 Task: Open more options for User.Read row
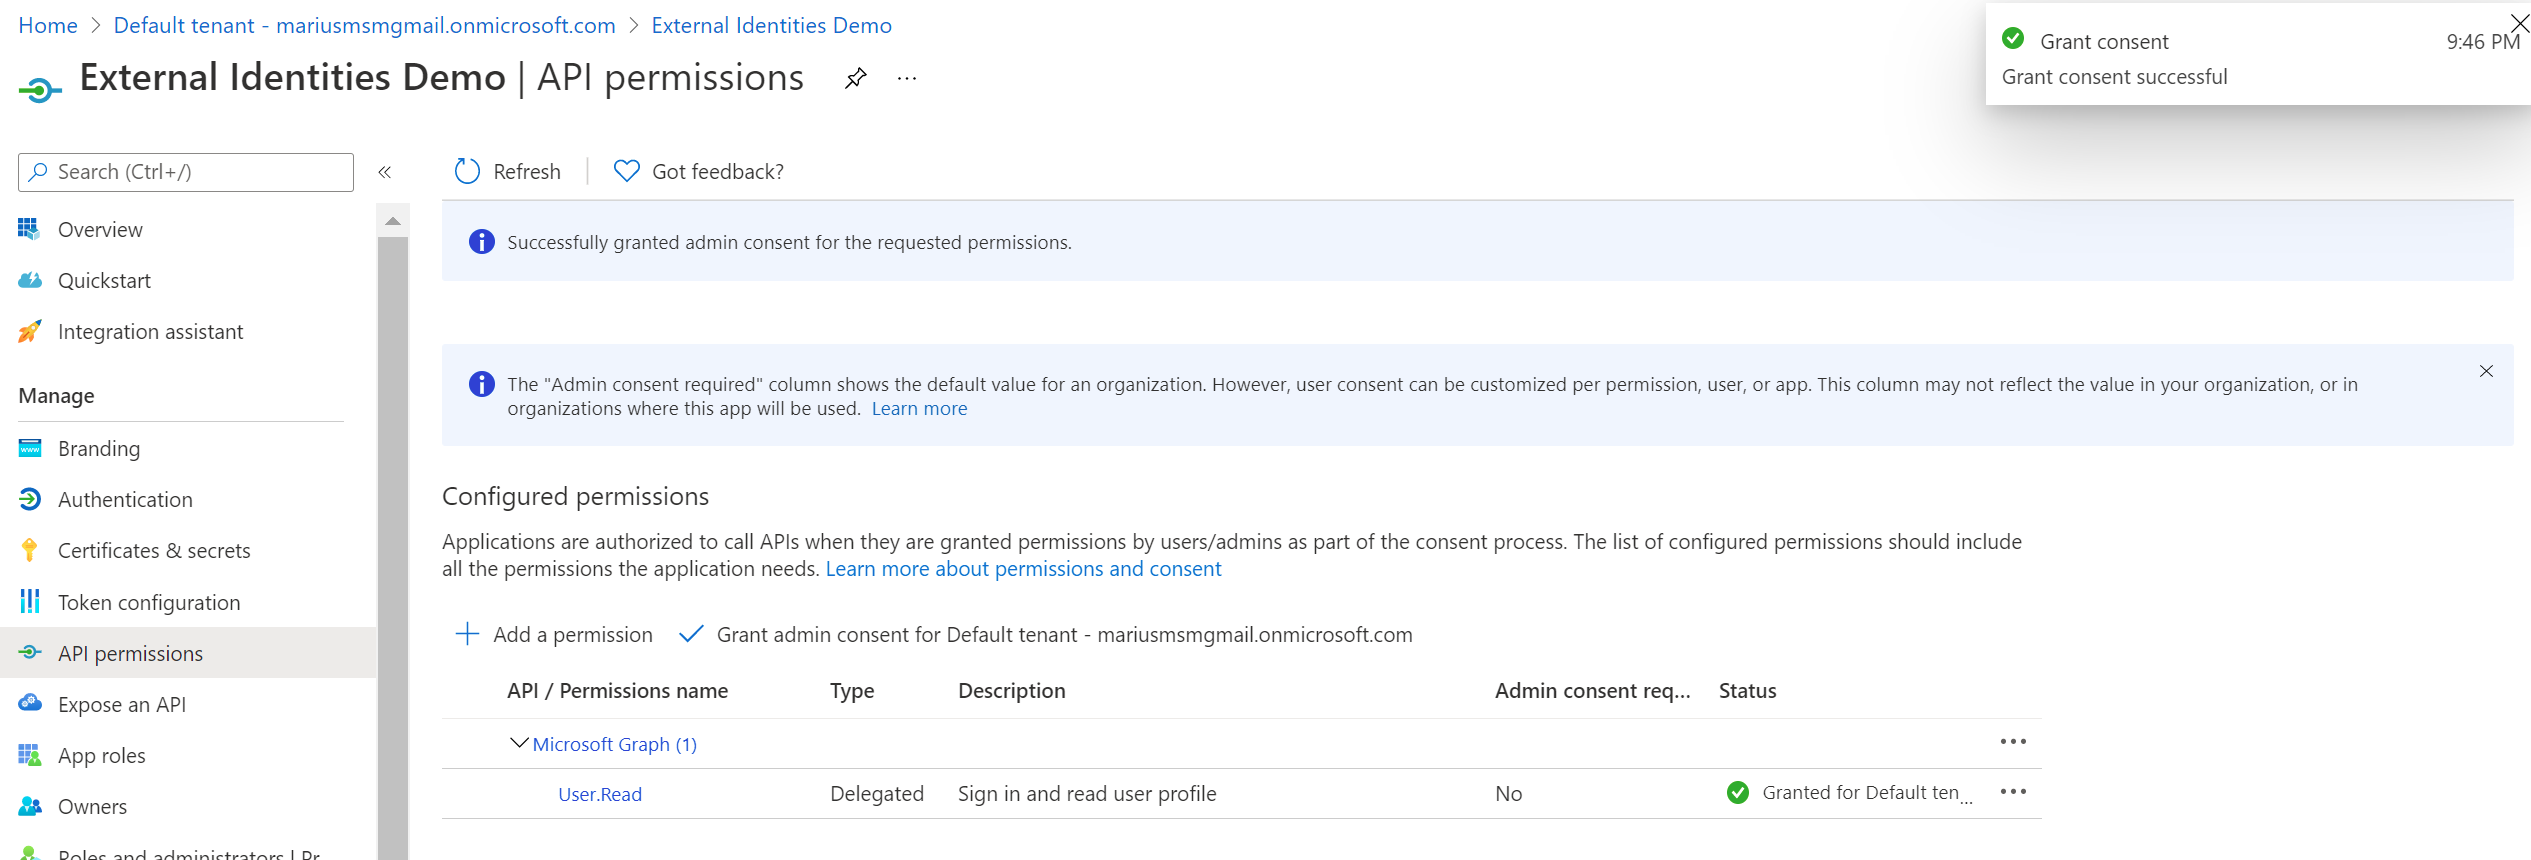(x=2012, y=792)
